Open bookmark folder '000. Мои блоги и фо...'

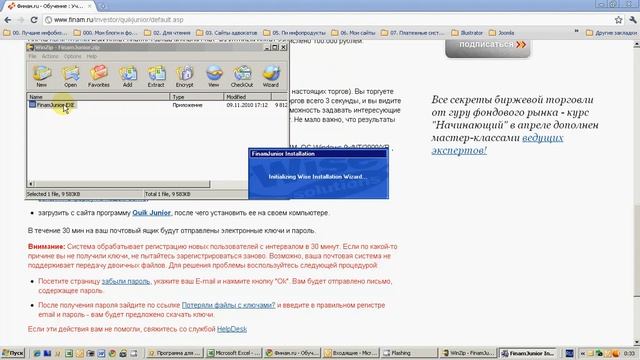105,33
